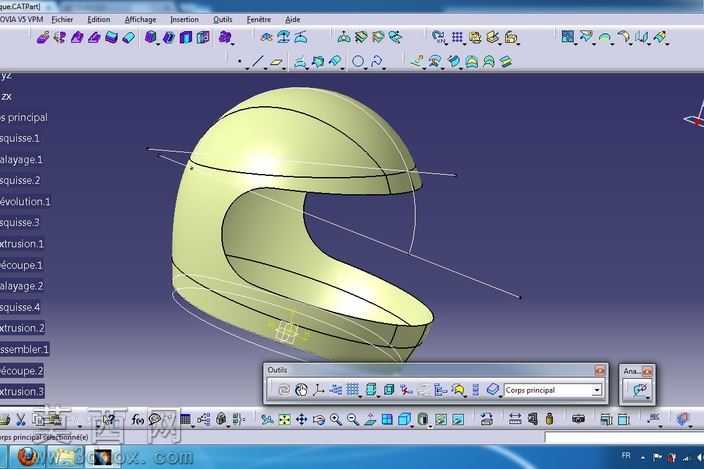This screenshot has width=704, height=469.
Task: Open the Outils menu
Action: tap(222, 19)
